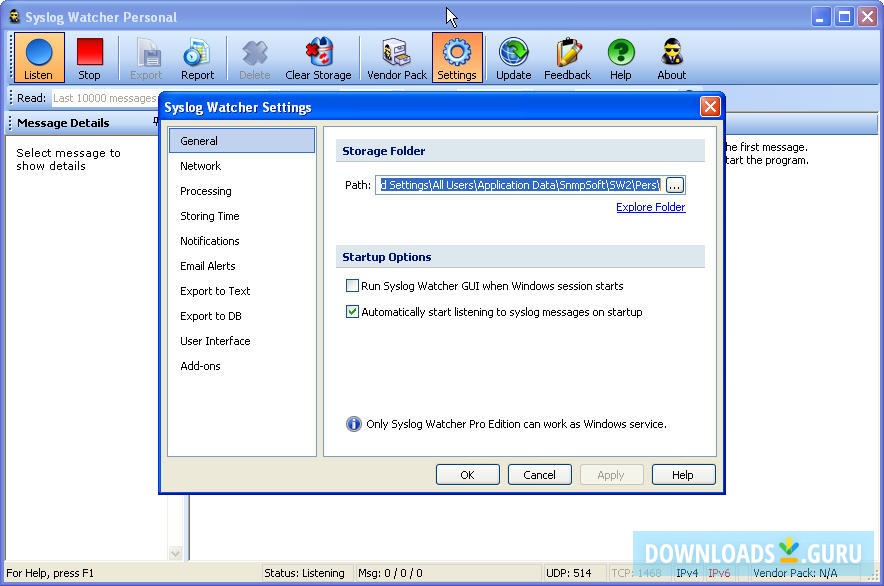Image resolution: width=884 pixels, height=586 pixels.
Task: Open the Vendor Pack toolbar icon
Action: [396, 57]
